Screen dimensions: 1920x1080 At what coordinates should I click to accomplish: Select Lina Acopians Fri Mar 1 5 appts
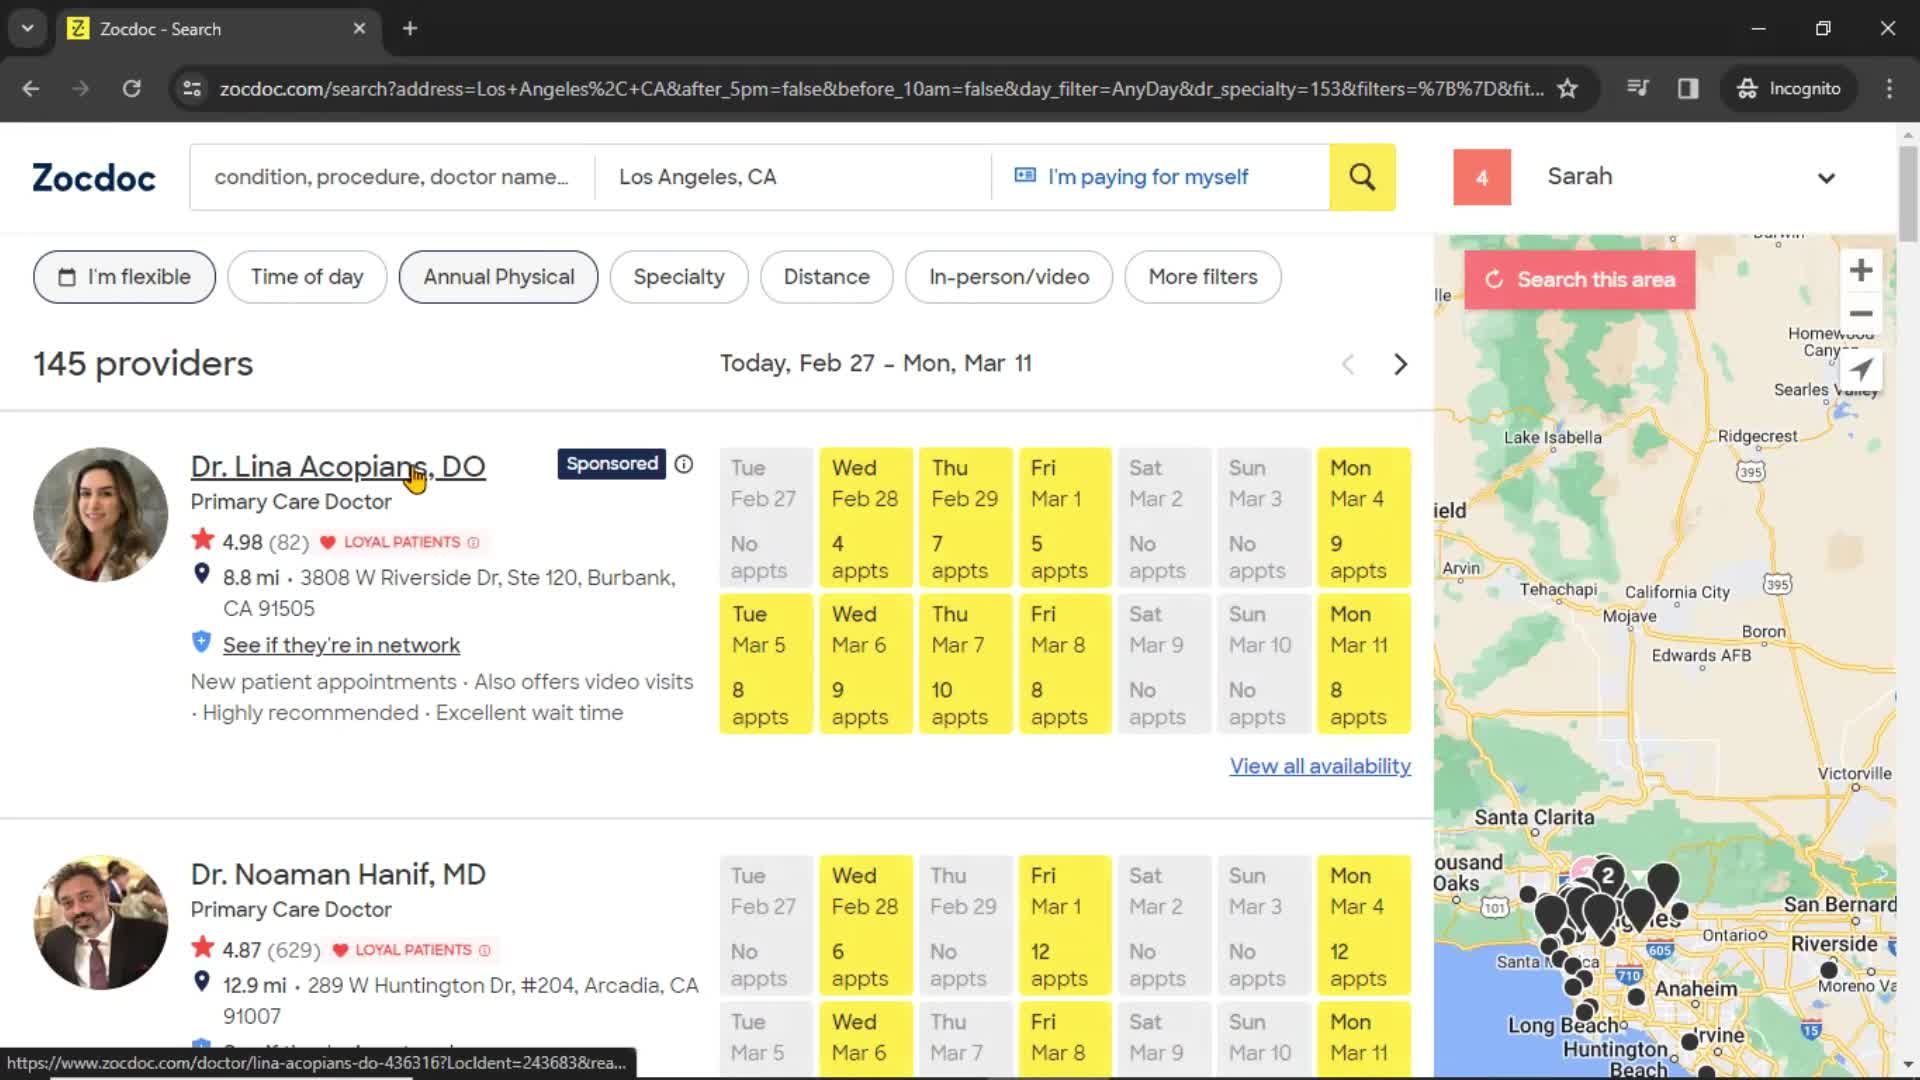coord(1065,517)
